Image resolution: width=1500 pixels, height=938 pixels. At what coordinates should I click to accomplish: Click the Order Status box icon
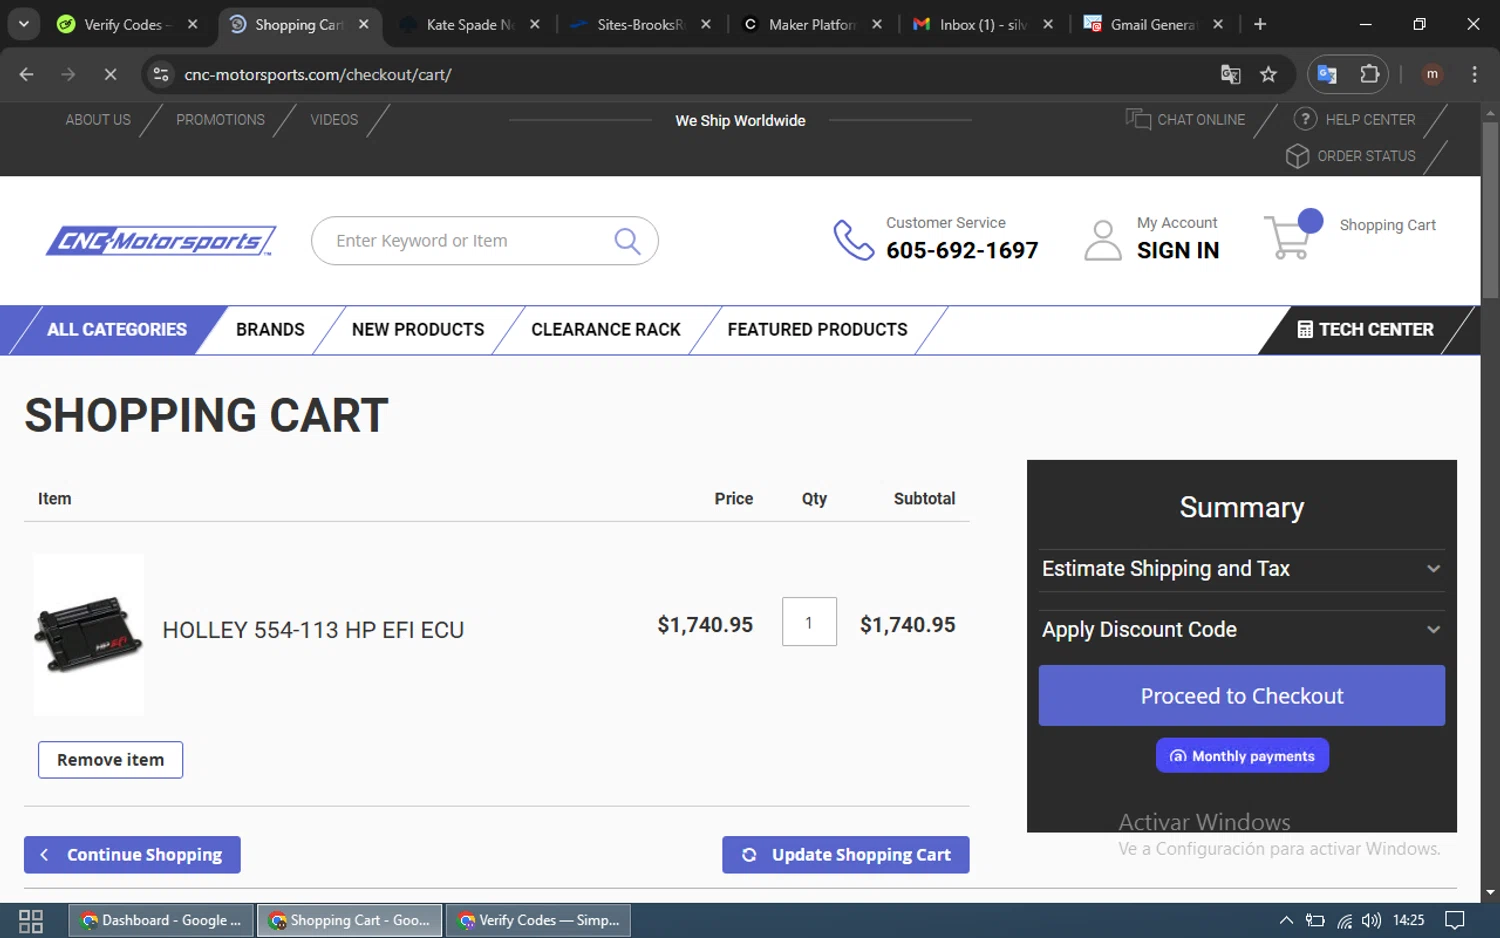[1297, 156]
